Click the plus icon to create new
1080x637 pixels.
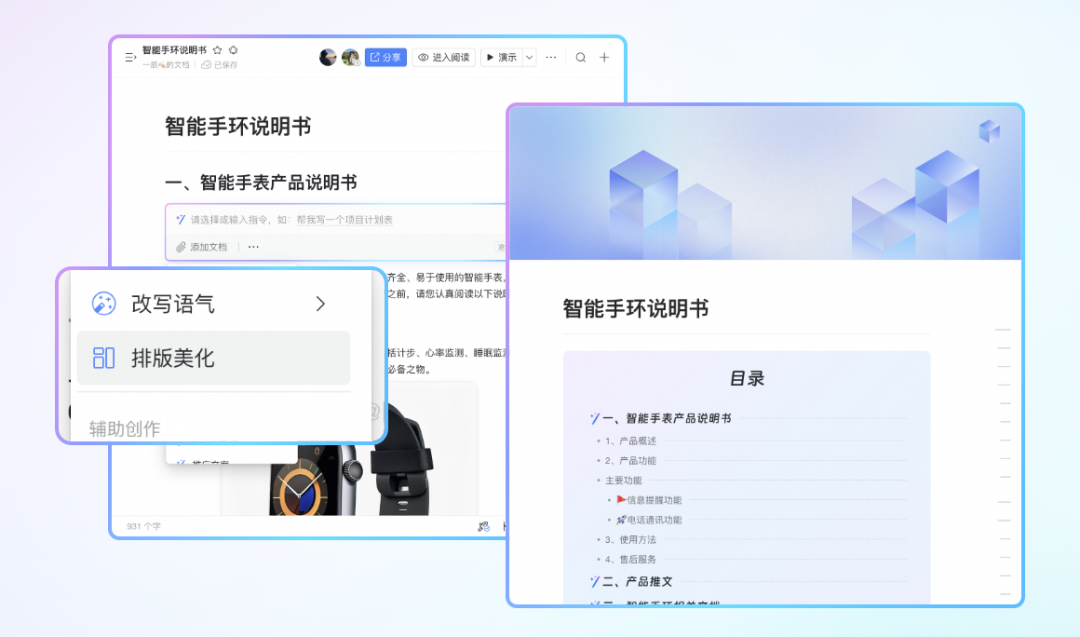604,57
